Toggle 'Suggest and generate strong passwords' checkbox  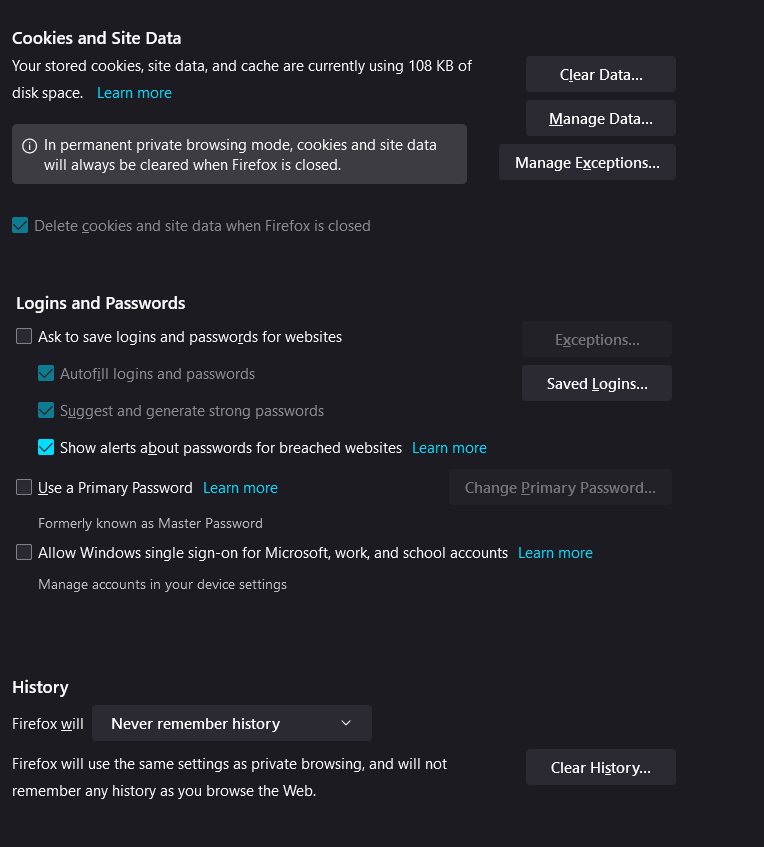point(46,411)
